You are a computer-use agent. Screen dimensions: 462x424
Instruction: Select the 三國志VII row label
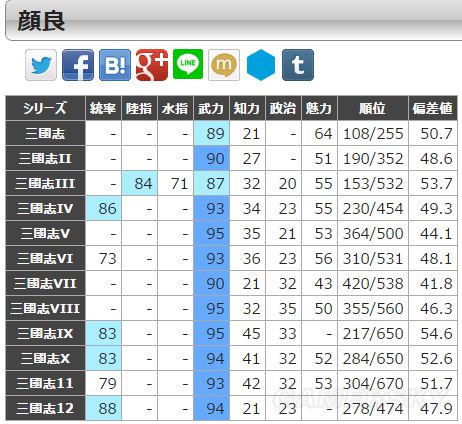coord(46,283)
